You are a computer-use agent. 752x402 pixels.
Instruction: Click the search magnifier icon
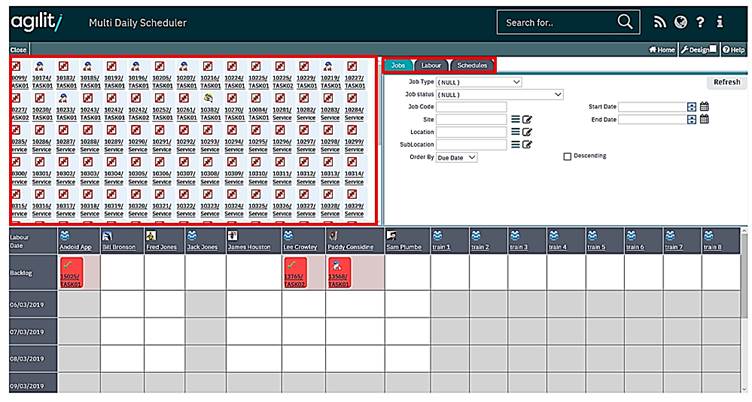tap(625, 22)
